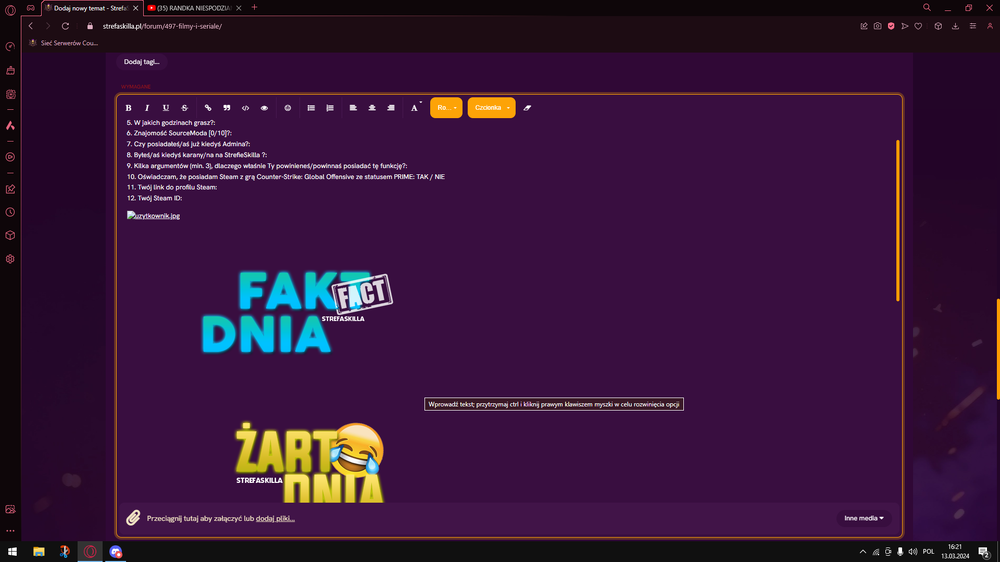Image resolution: width=1000 pixels, height=562 pixels.
Task: Open the GX Corner gamepad icon
Action: (x=31, y=8)
